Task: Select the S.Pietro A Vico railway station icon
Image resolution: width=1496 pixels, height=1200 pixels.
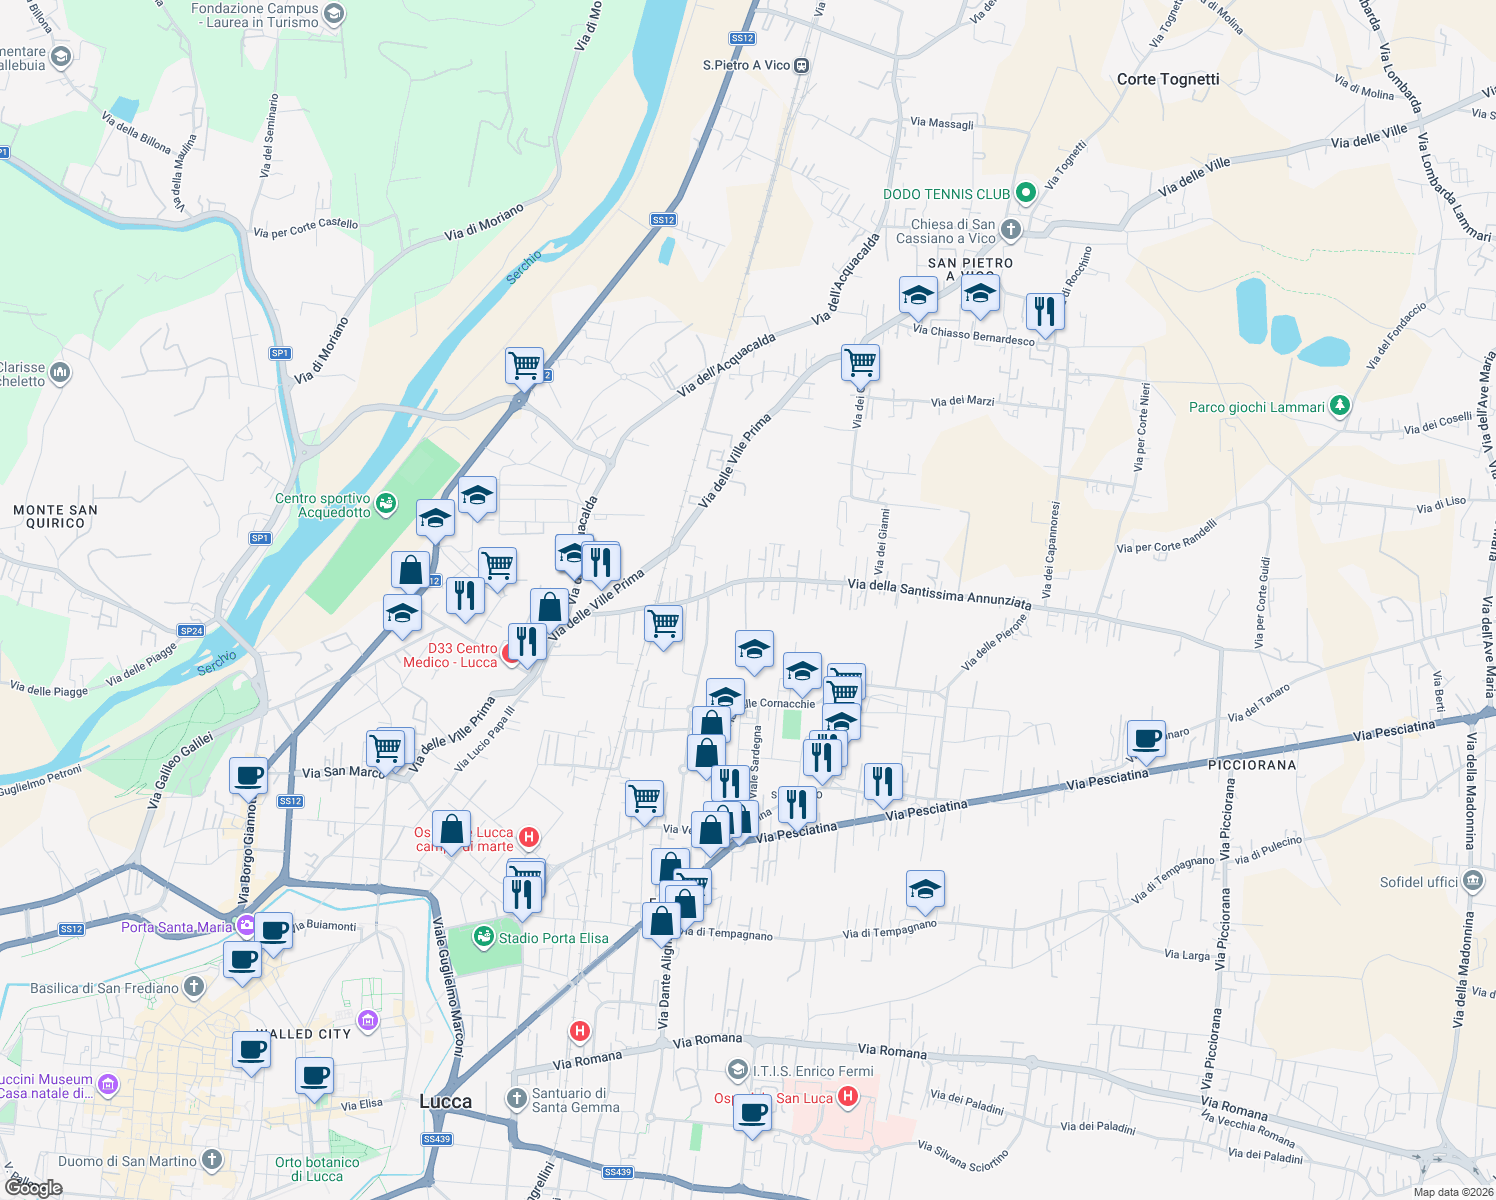Action: coord(799,65)
